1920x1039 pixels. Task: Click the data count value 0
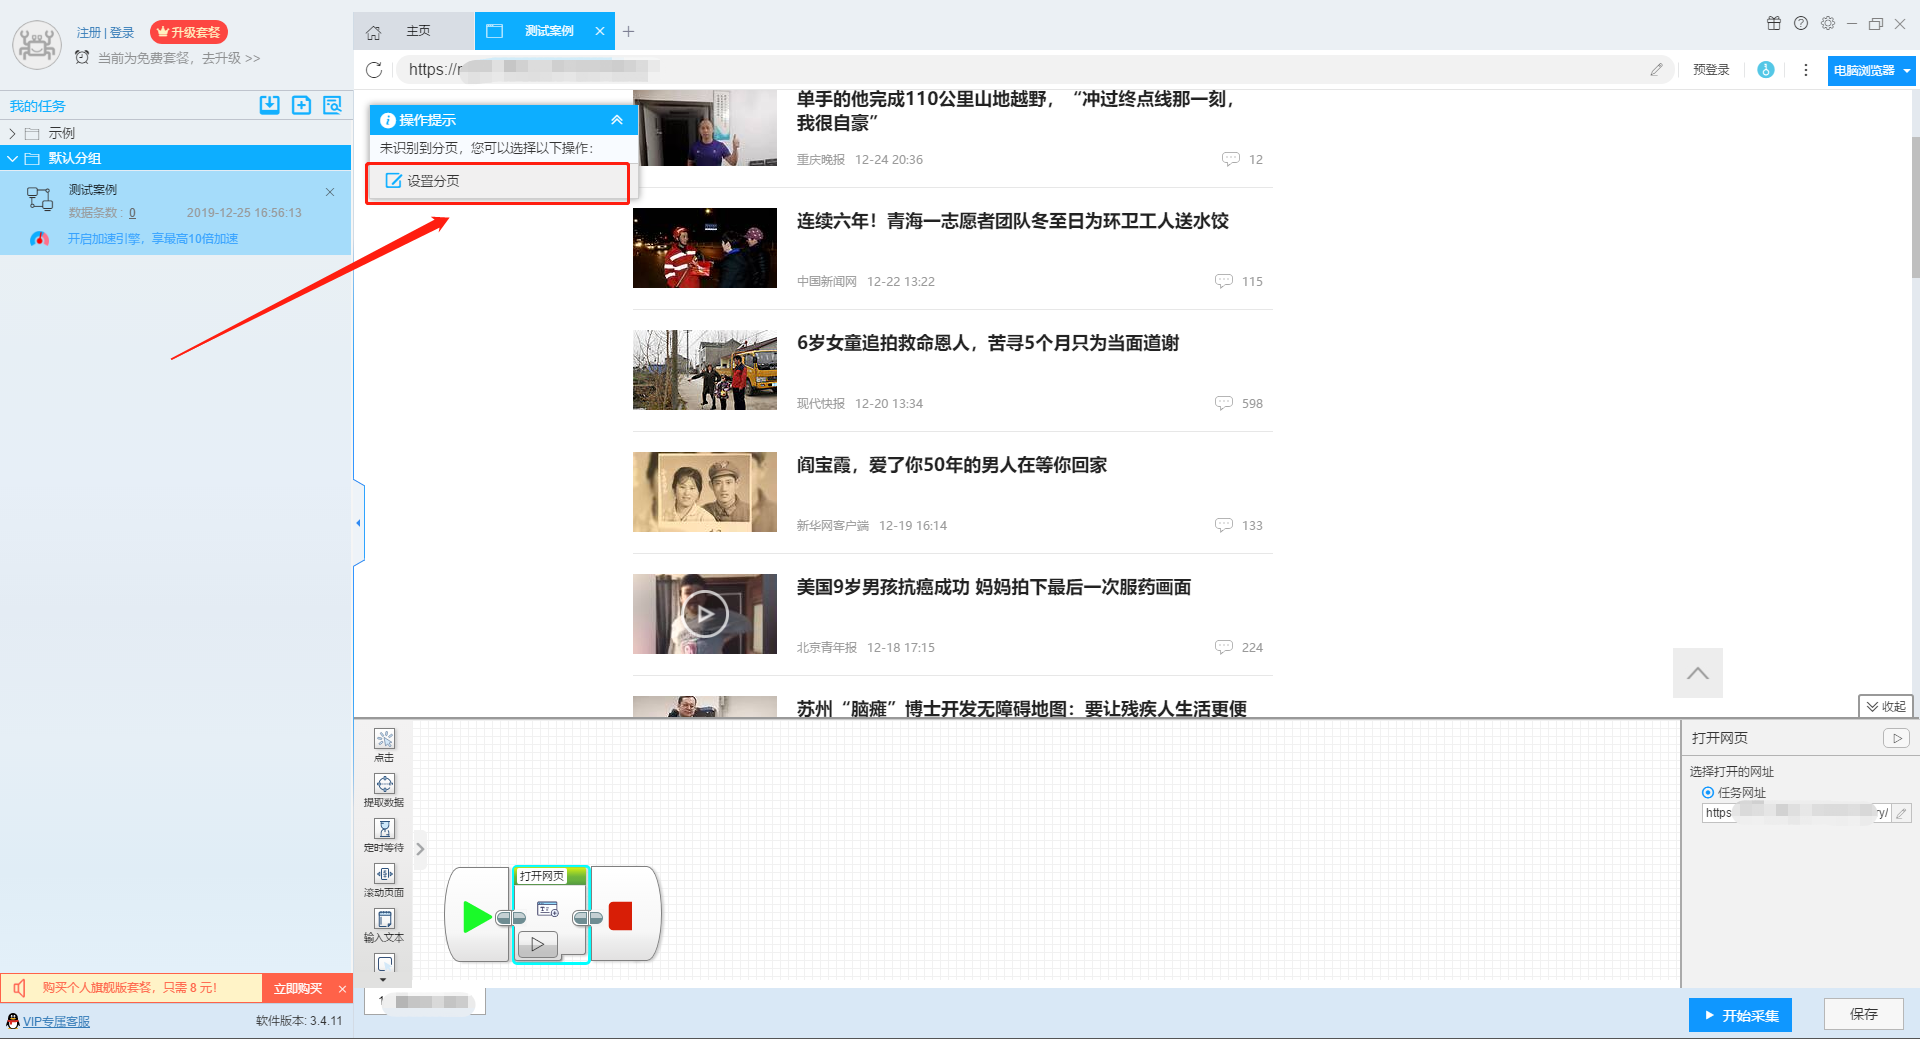[x=132, y=213]
